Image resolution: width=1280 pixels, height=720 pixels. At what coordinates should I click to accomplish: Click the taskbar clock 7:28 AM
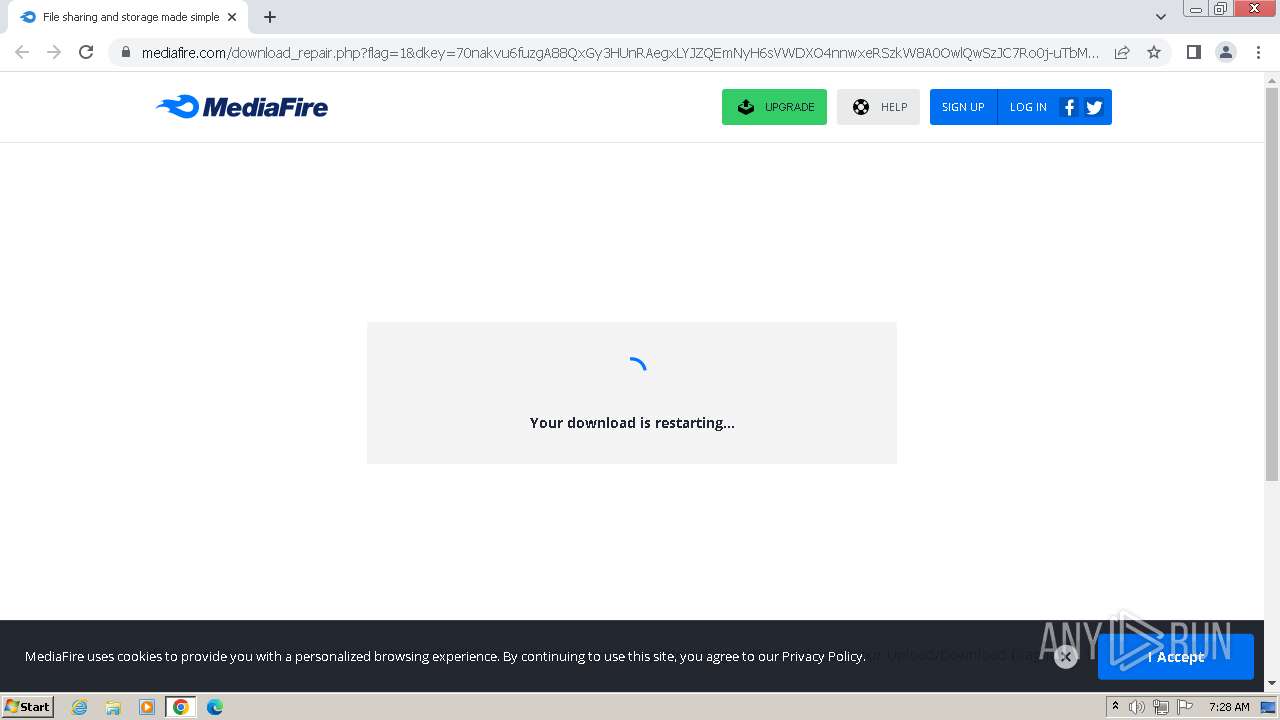coord(1229,707)
